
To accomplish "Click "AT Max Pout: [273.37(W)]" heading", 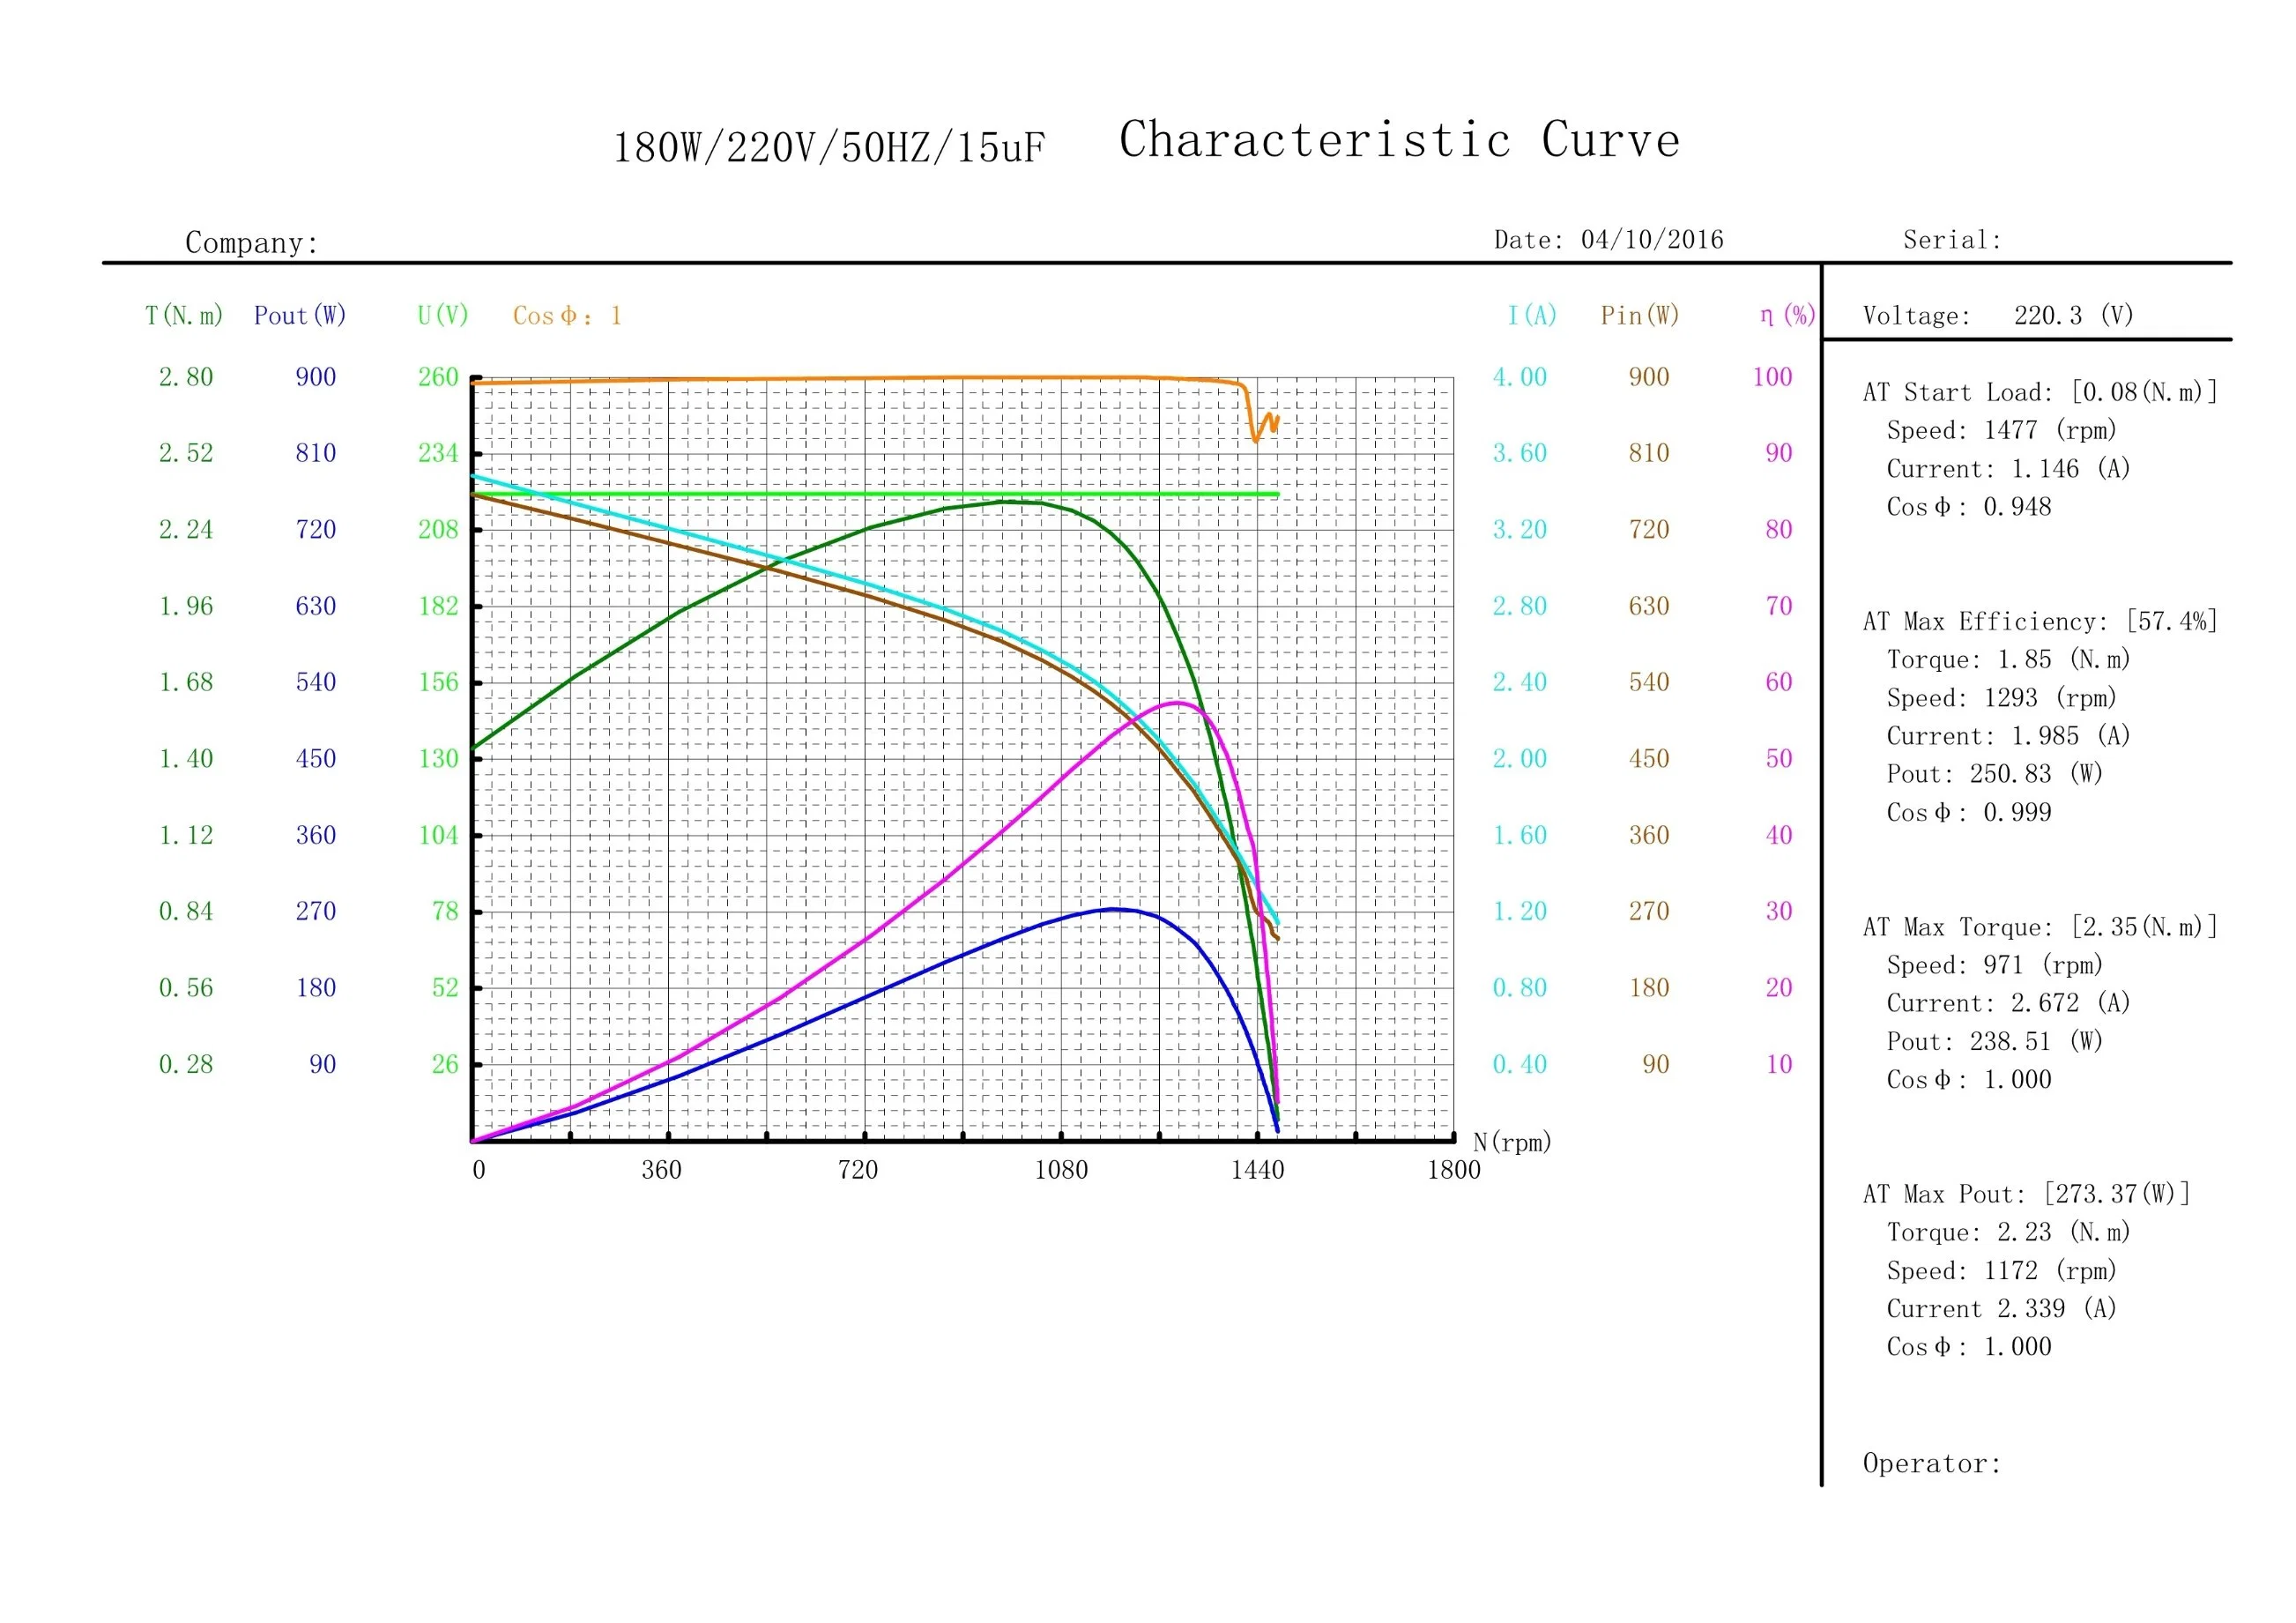I will [x=2026, y=1194].
